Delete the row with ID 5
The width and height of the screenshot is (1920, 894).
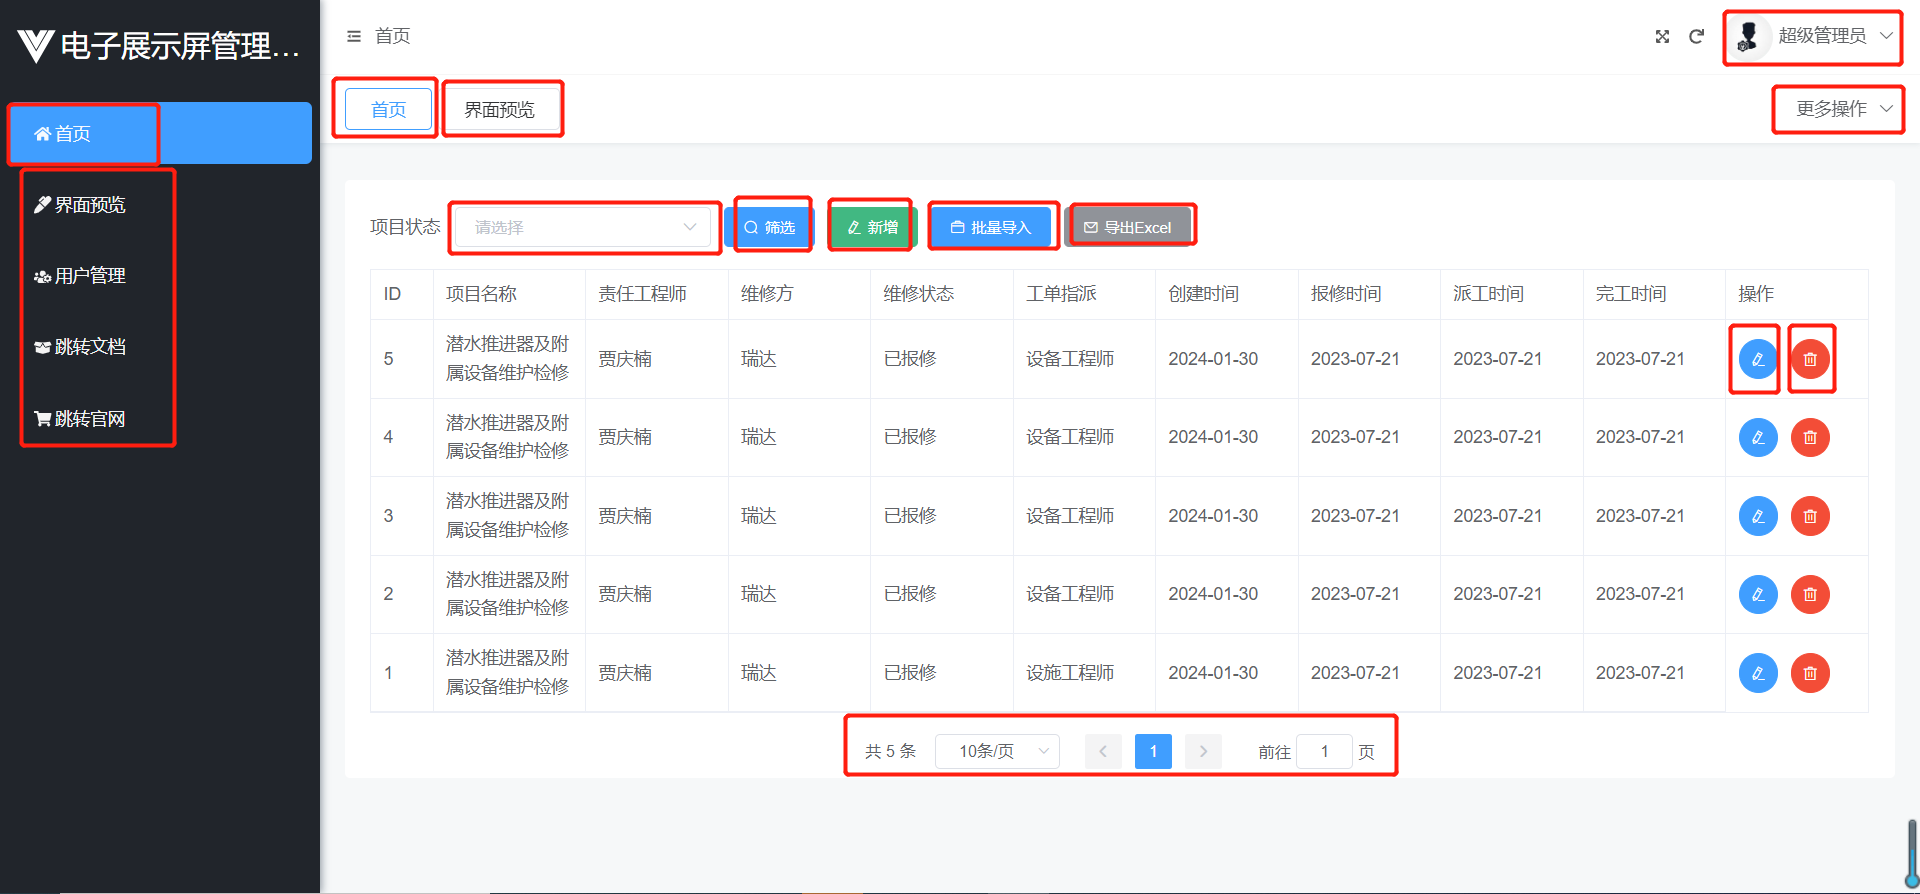click(x=1809, y=359)
